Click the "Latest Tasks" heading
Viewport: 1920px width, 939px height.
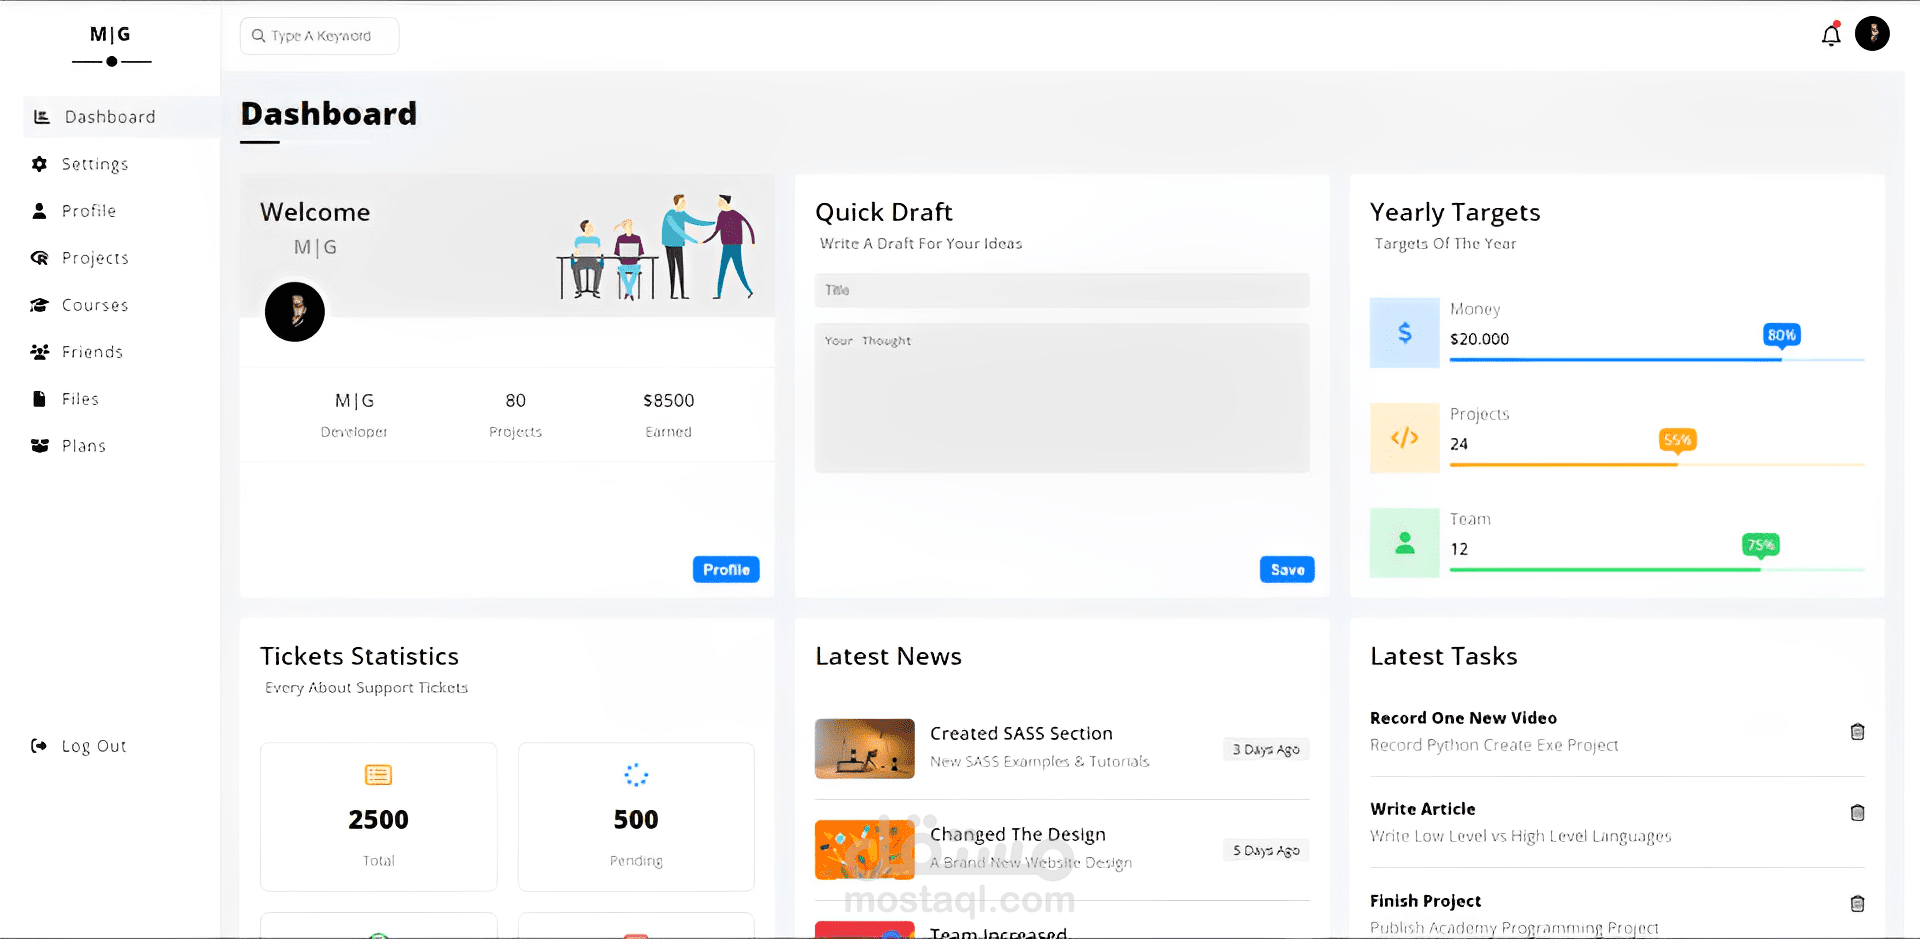point(1444,656)
